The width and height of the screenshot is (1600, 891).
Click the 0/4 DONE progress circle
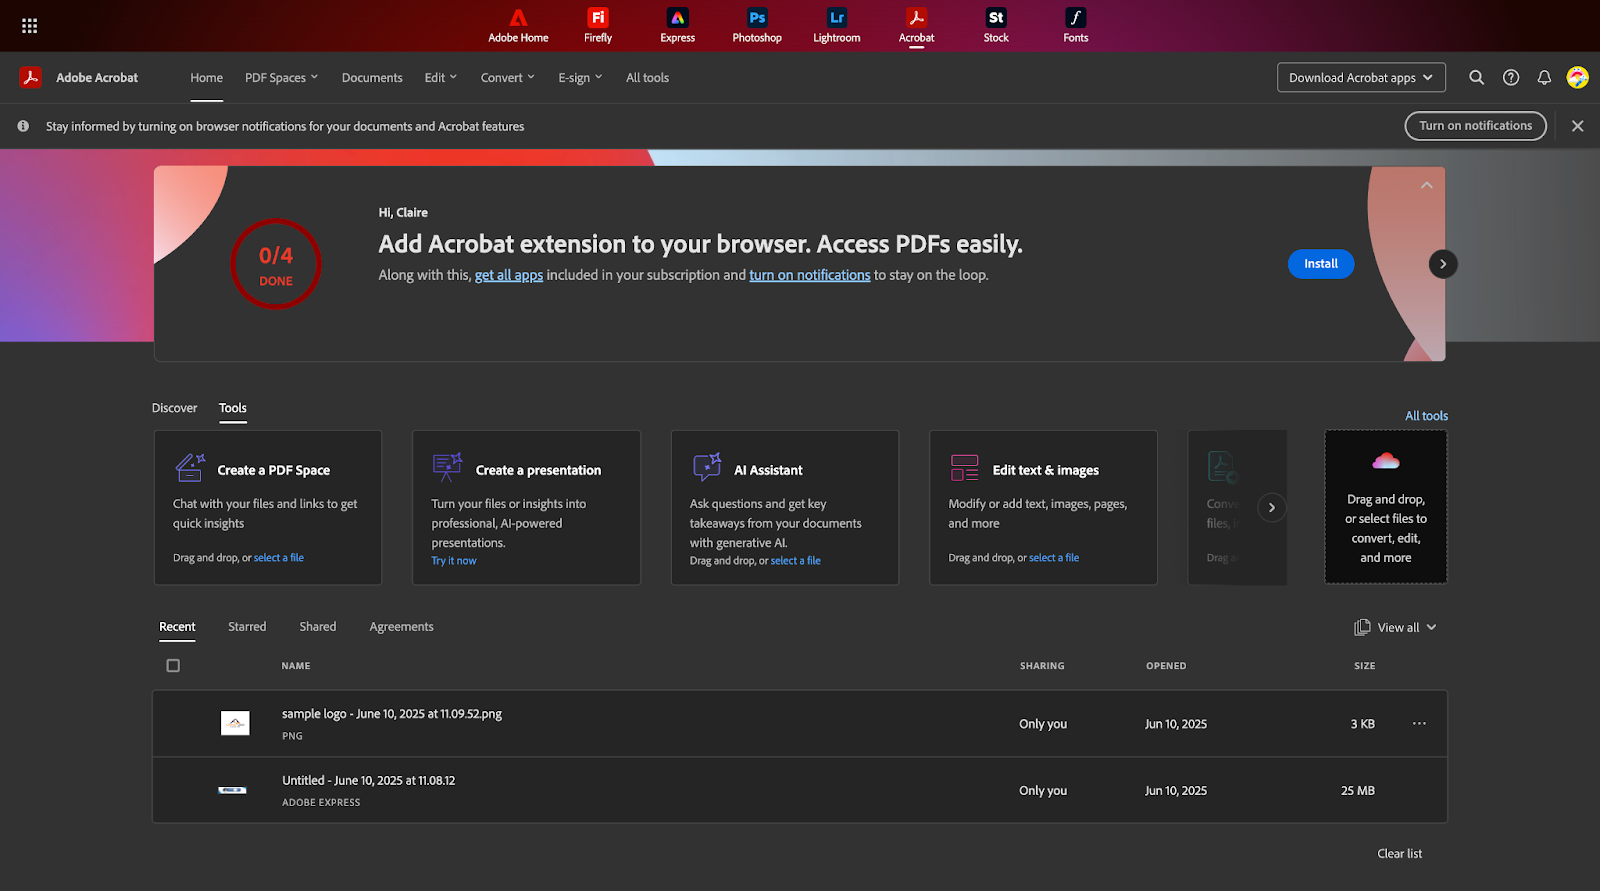[276, 264]
